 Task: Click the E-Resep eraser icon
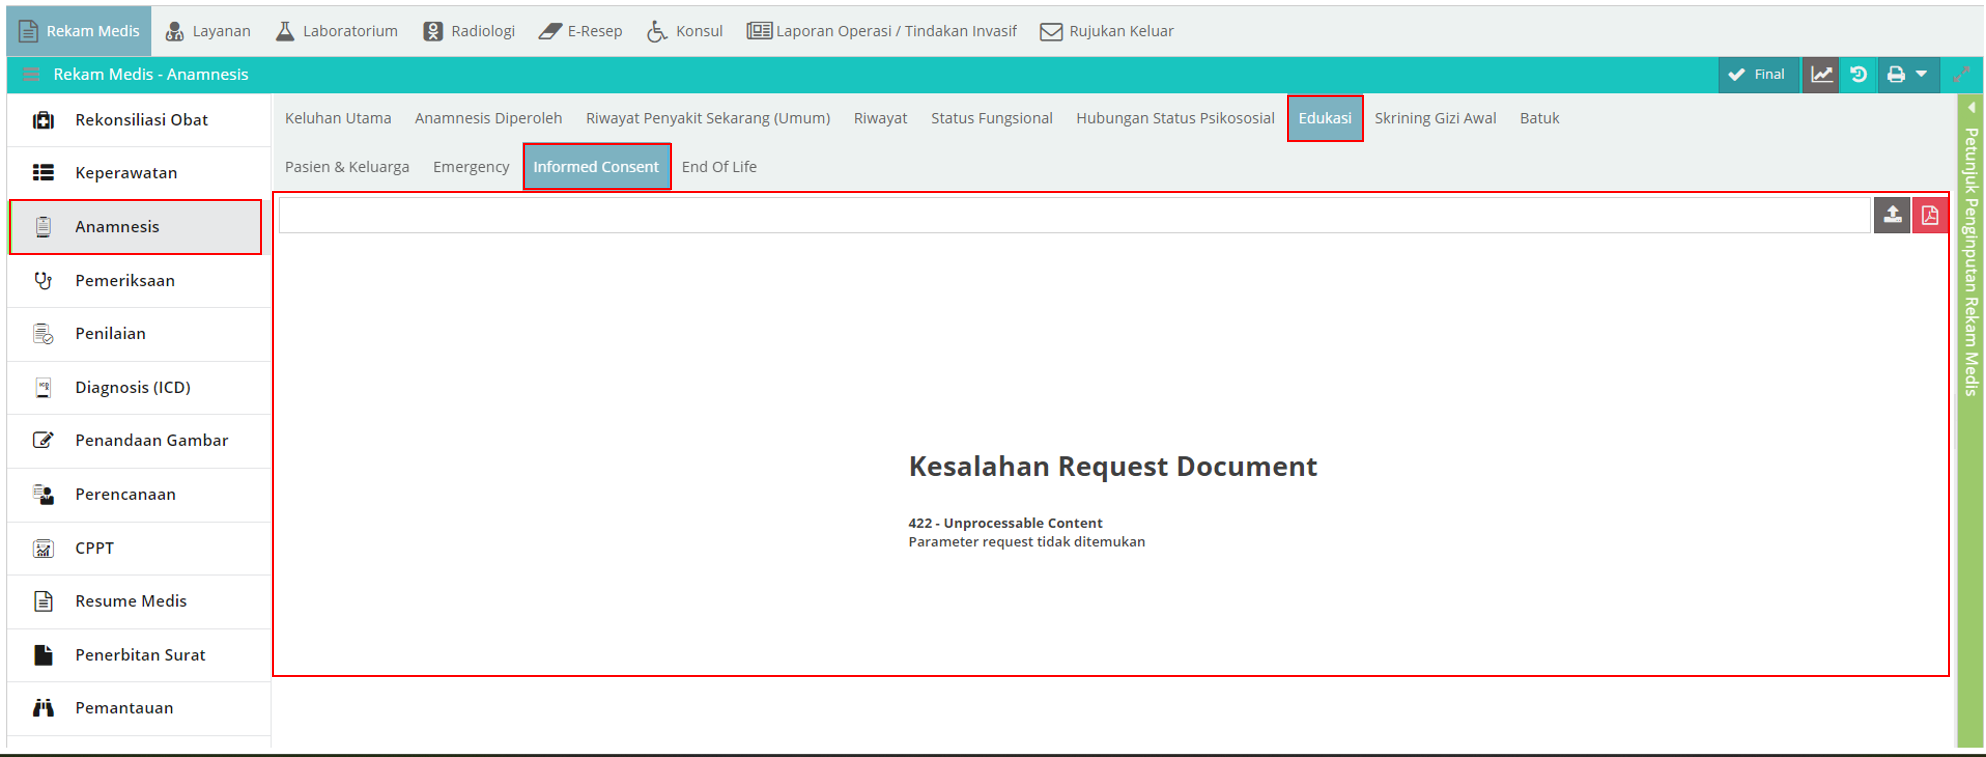coord(550,31)
